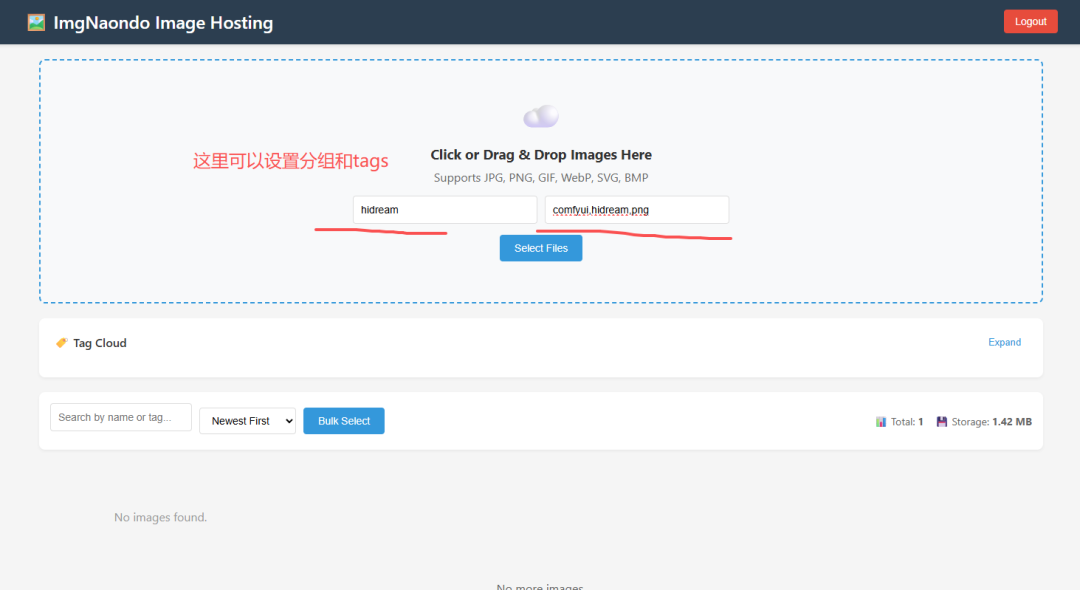The width and height of the screenshot is (1080, 590).
Task: Click the supported formats text line
Action: (x=541, y=178)
